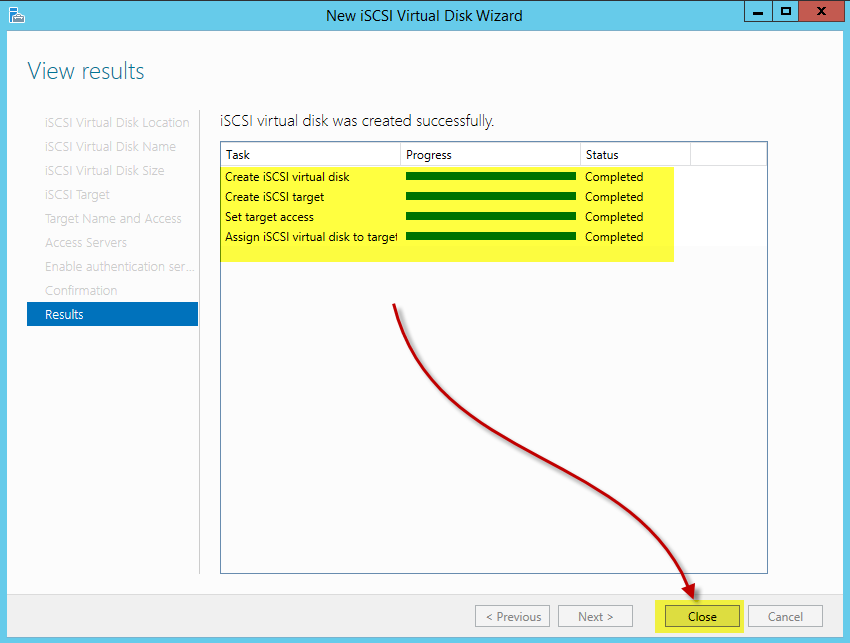Minimize the wizard window
The image size is (850, 643).
758,11
